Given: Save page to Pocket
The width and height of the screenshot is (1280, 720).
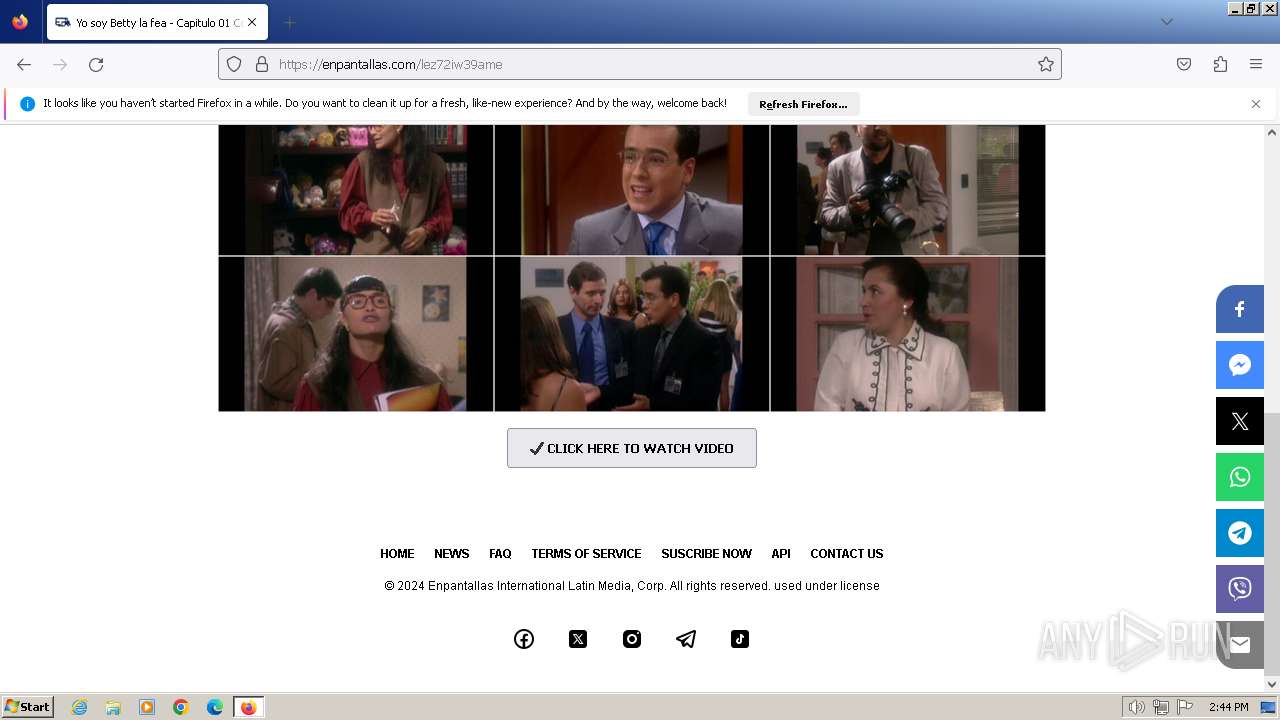Looking at the screenshot, I should pyautogui.click(x=1184, y=64).
